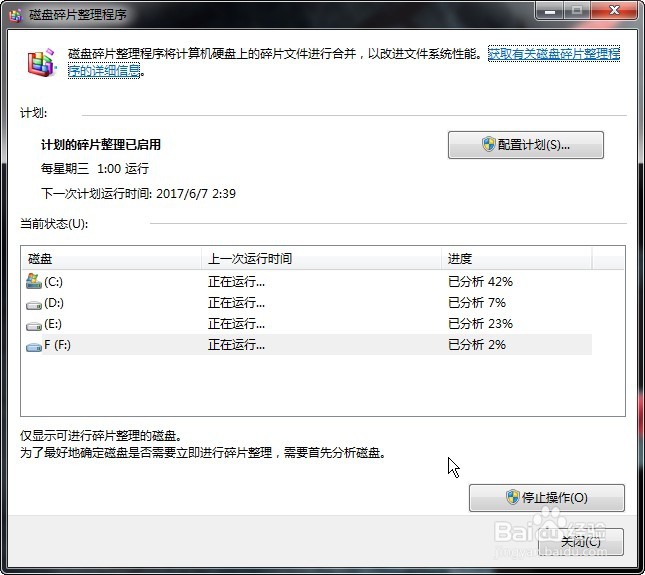
Task: Click heading 计划的碎片整理已启用
Action: coord(101,145)
